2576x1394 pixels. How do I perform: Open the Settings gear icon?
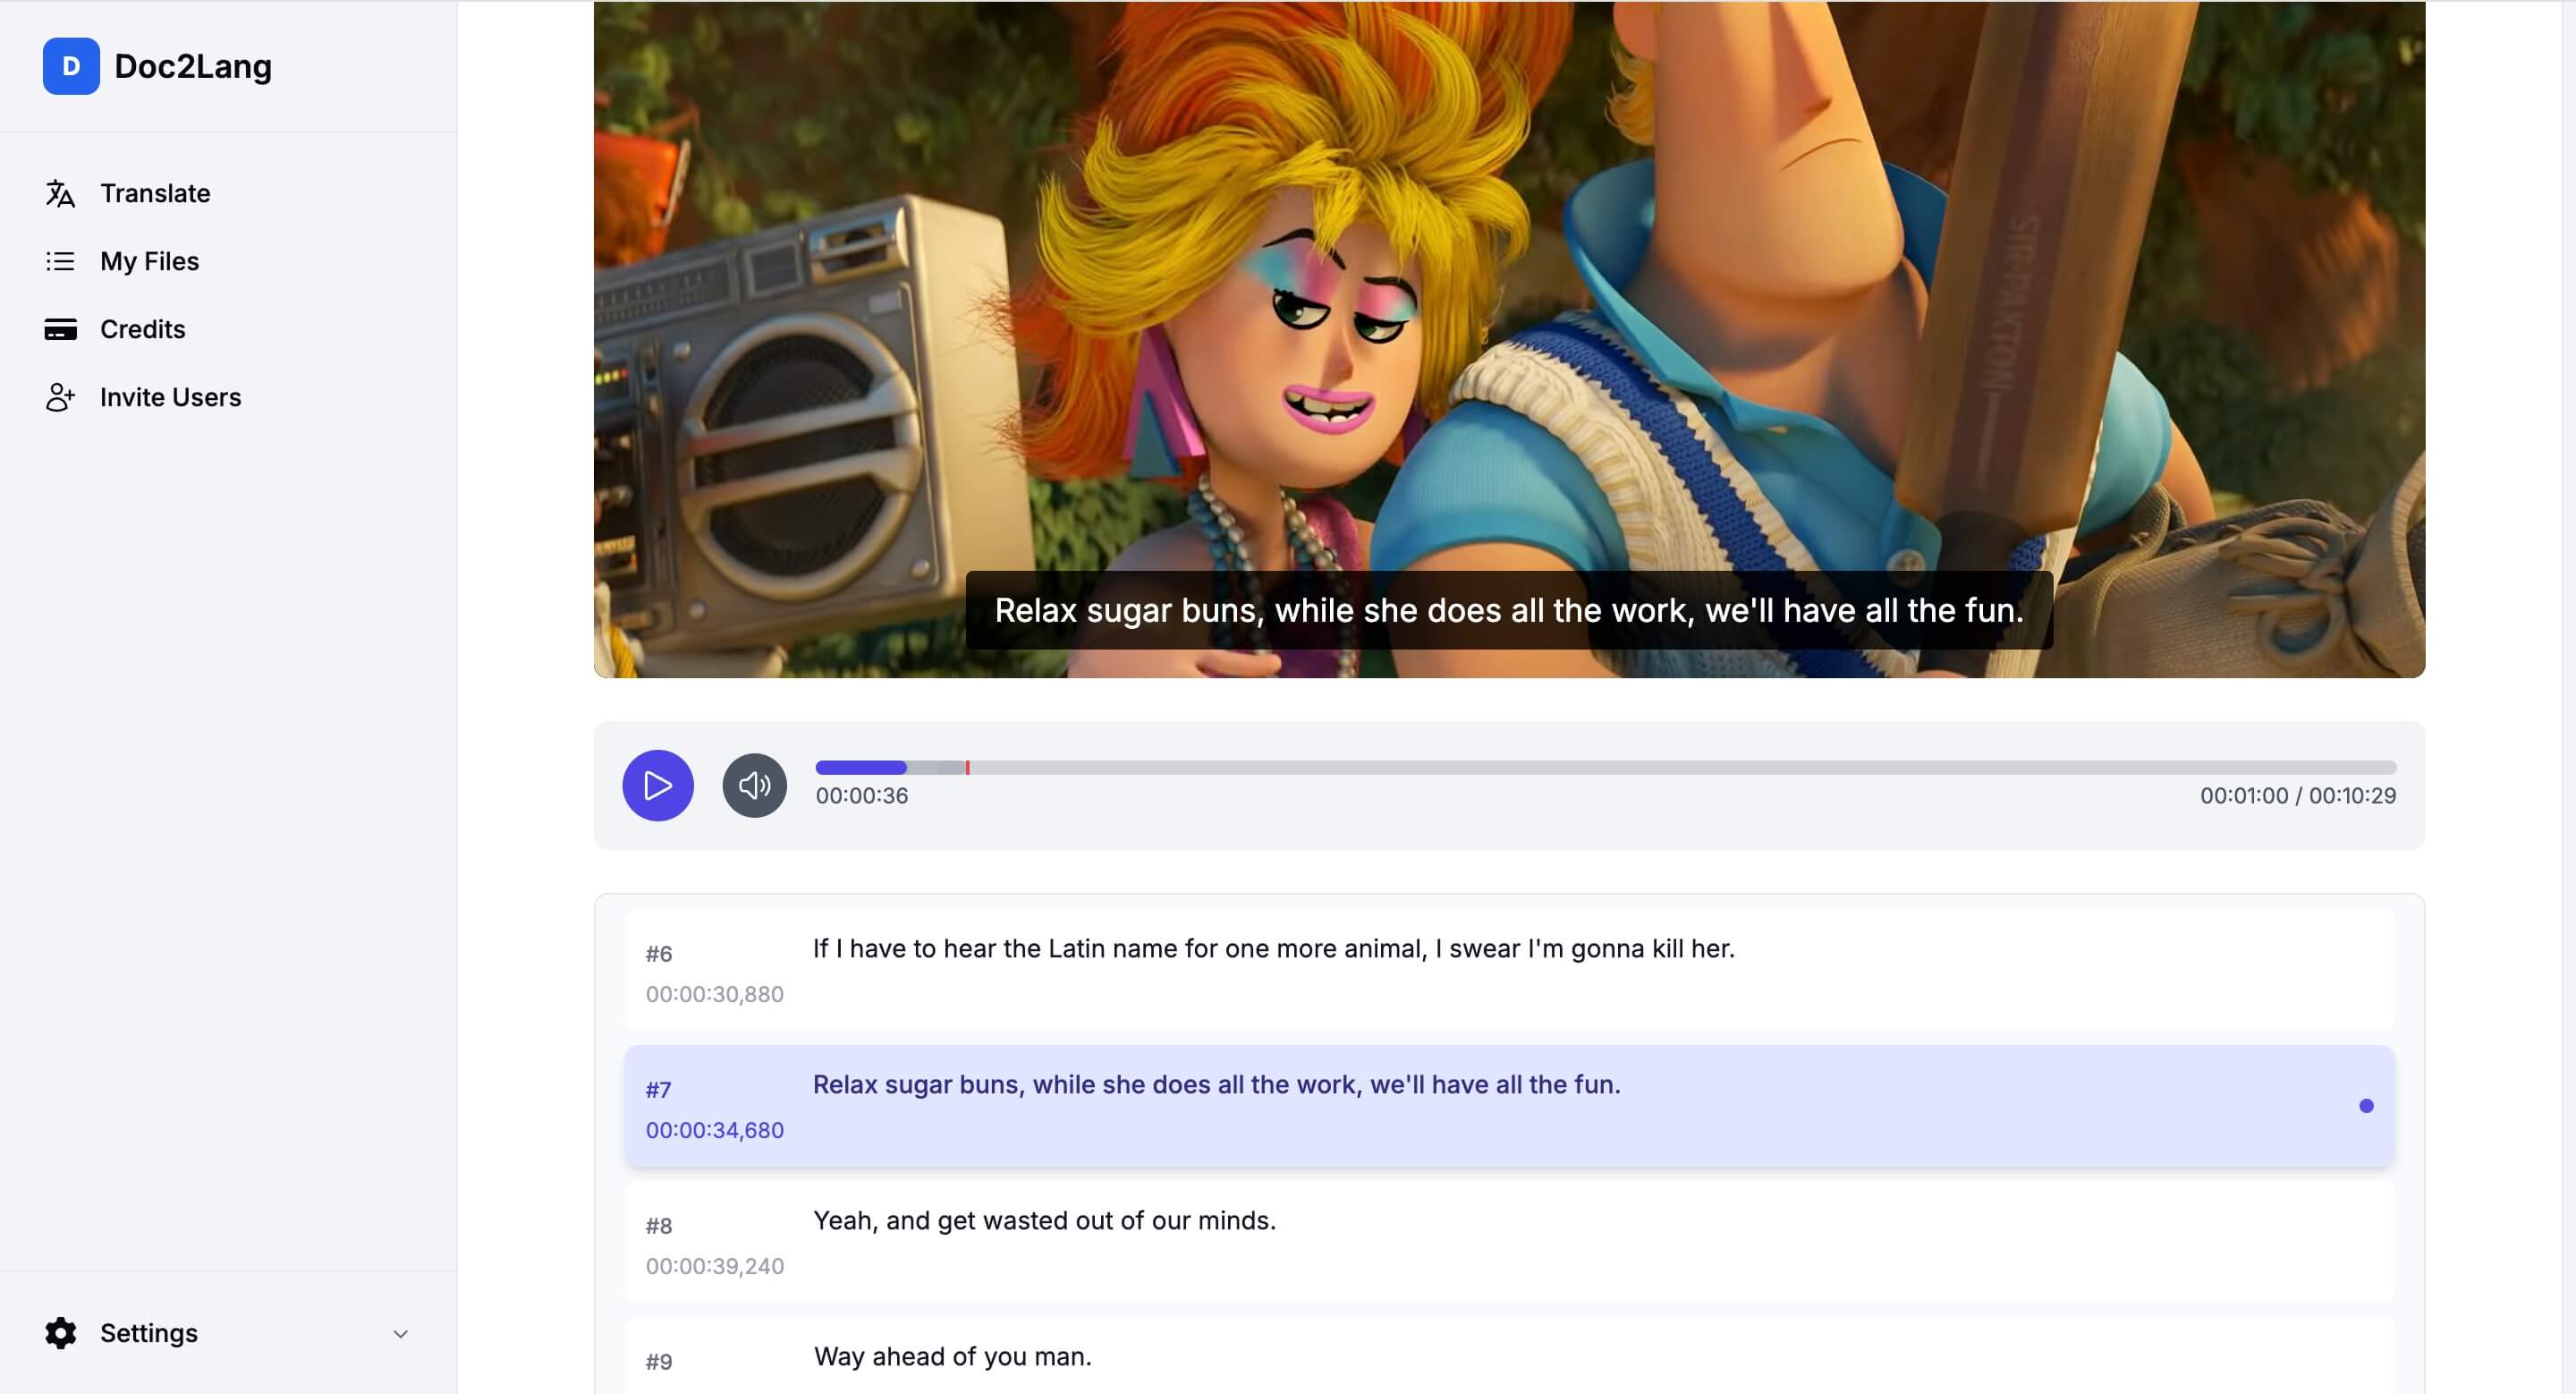(60, 1333)
